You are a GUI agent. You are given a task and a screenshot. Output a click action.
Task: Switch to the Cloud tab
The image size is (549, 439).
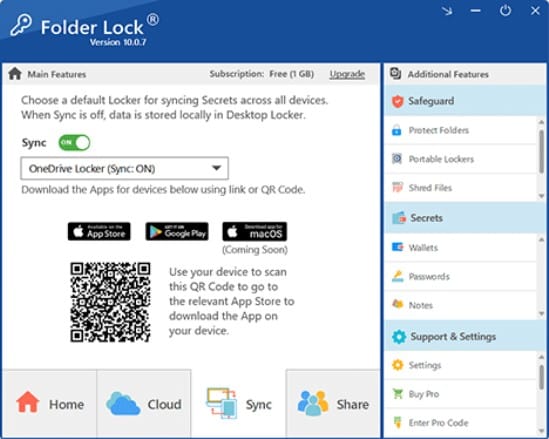144,404
